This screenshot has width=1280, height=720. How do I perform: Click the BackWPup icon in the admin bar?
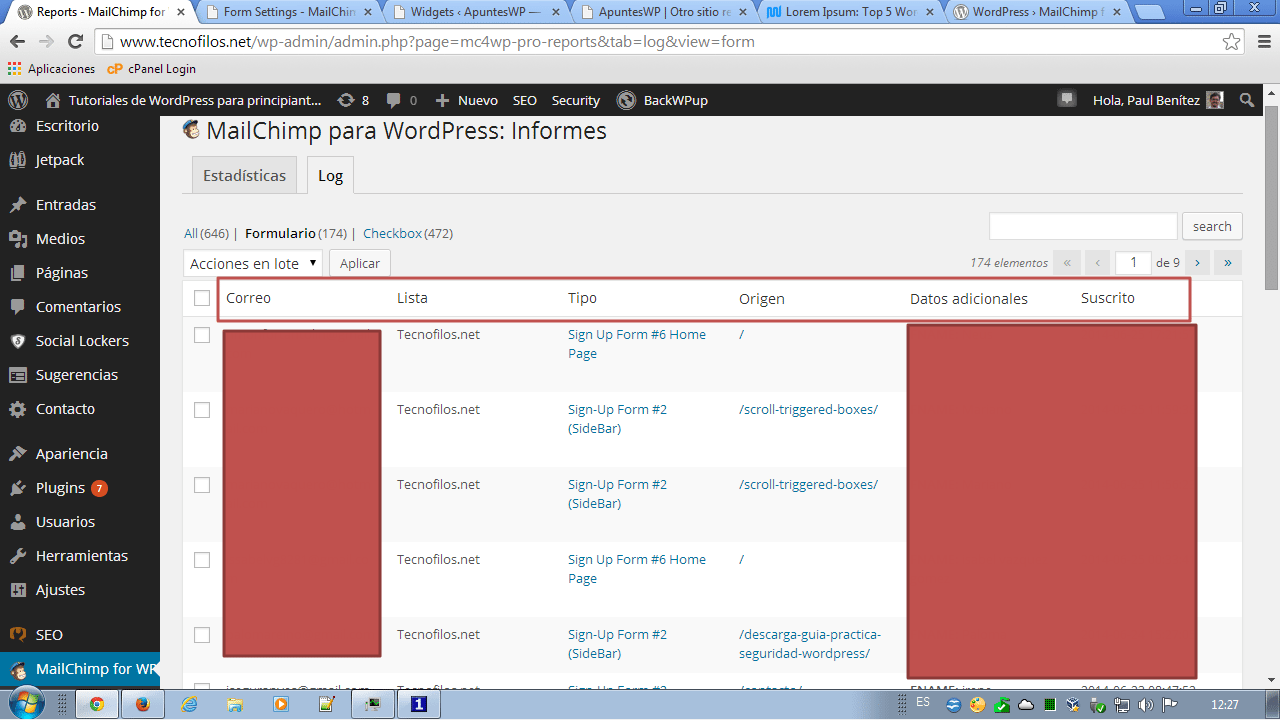pyautogui.click(x=626, y=100)
